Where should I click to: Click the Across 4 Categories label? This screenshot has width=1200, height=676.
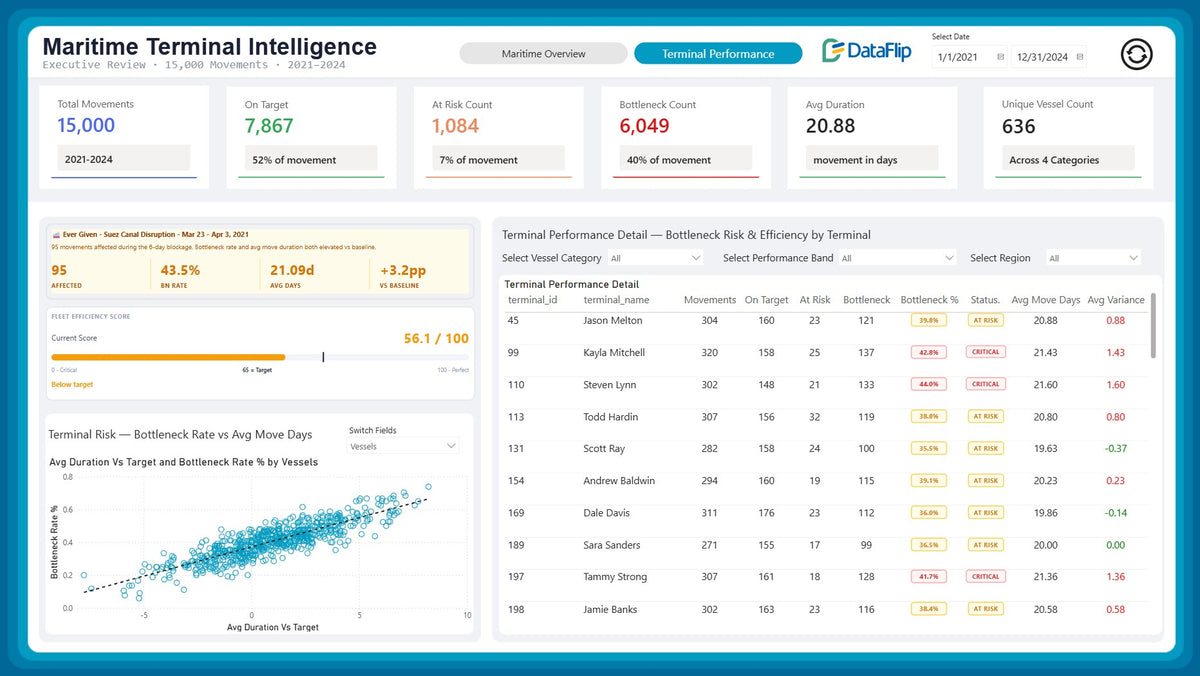[1054, 160]
